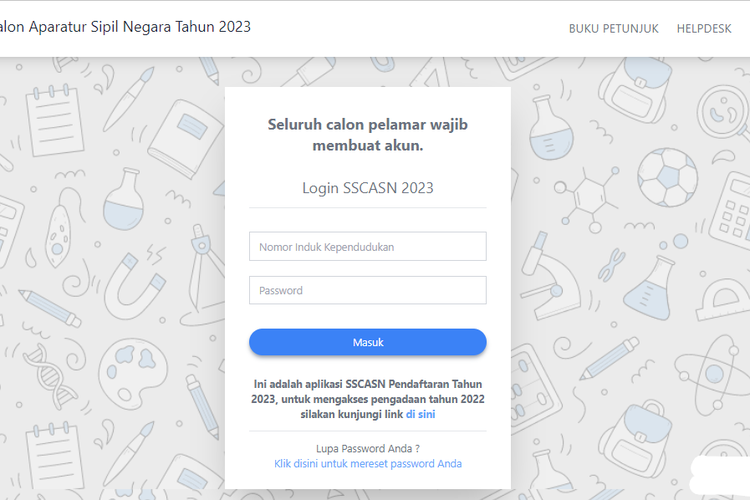Open the HELPDESK menu item
Viewport: 750px width, 500px height.
(704, 29)
